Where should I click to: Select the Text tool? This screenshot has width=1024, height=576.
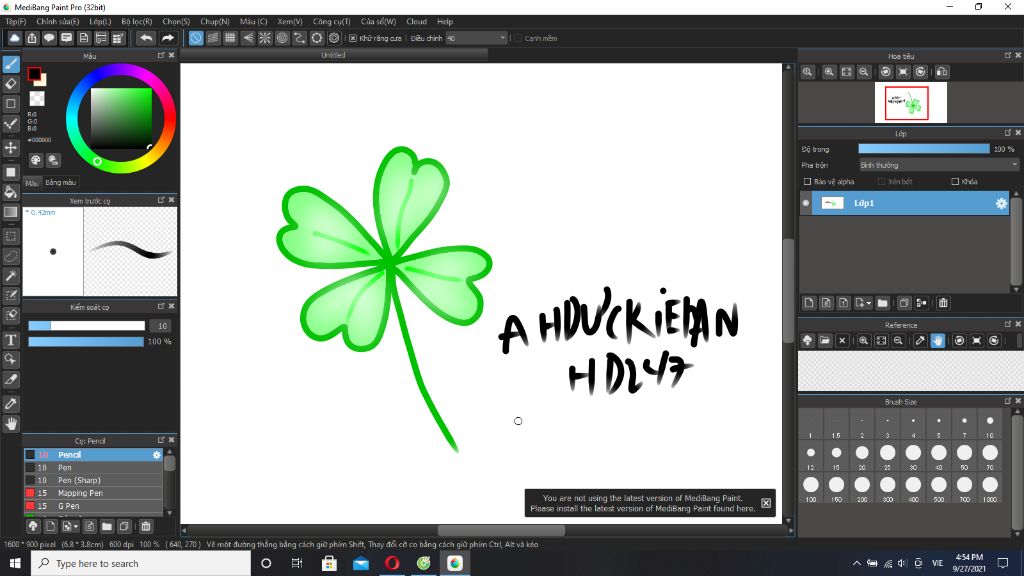[11, 340]
